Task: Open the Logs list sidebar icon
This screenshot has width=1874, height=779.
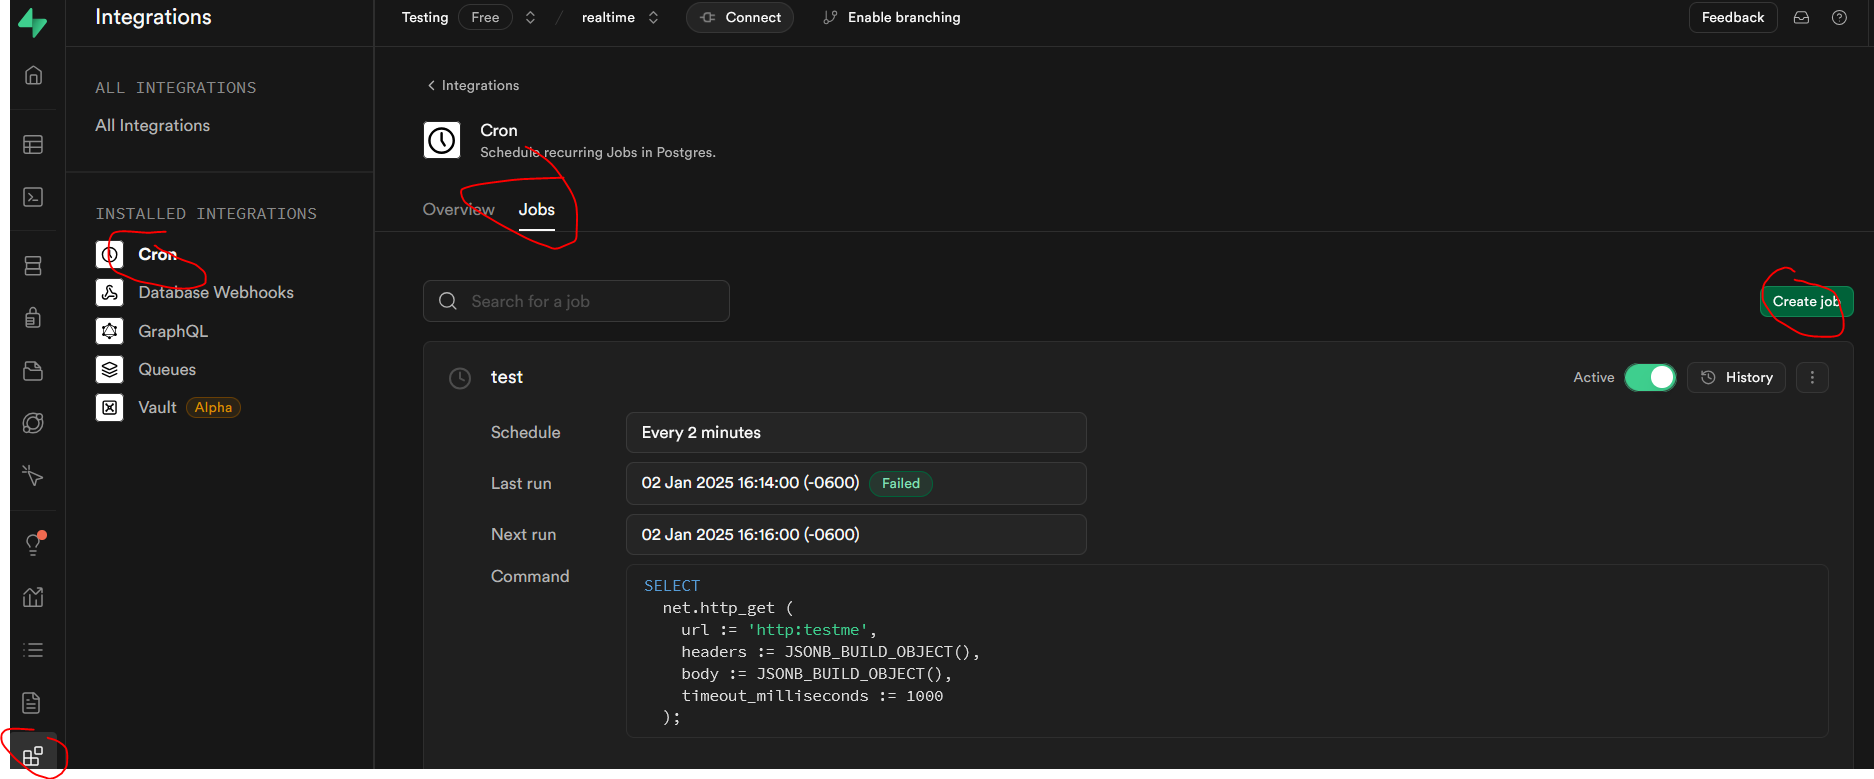Action: (x=33, y=650)
